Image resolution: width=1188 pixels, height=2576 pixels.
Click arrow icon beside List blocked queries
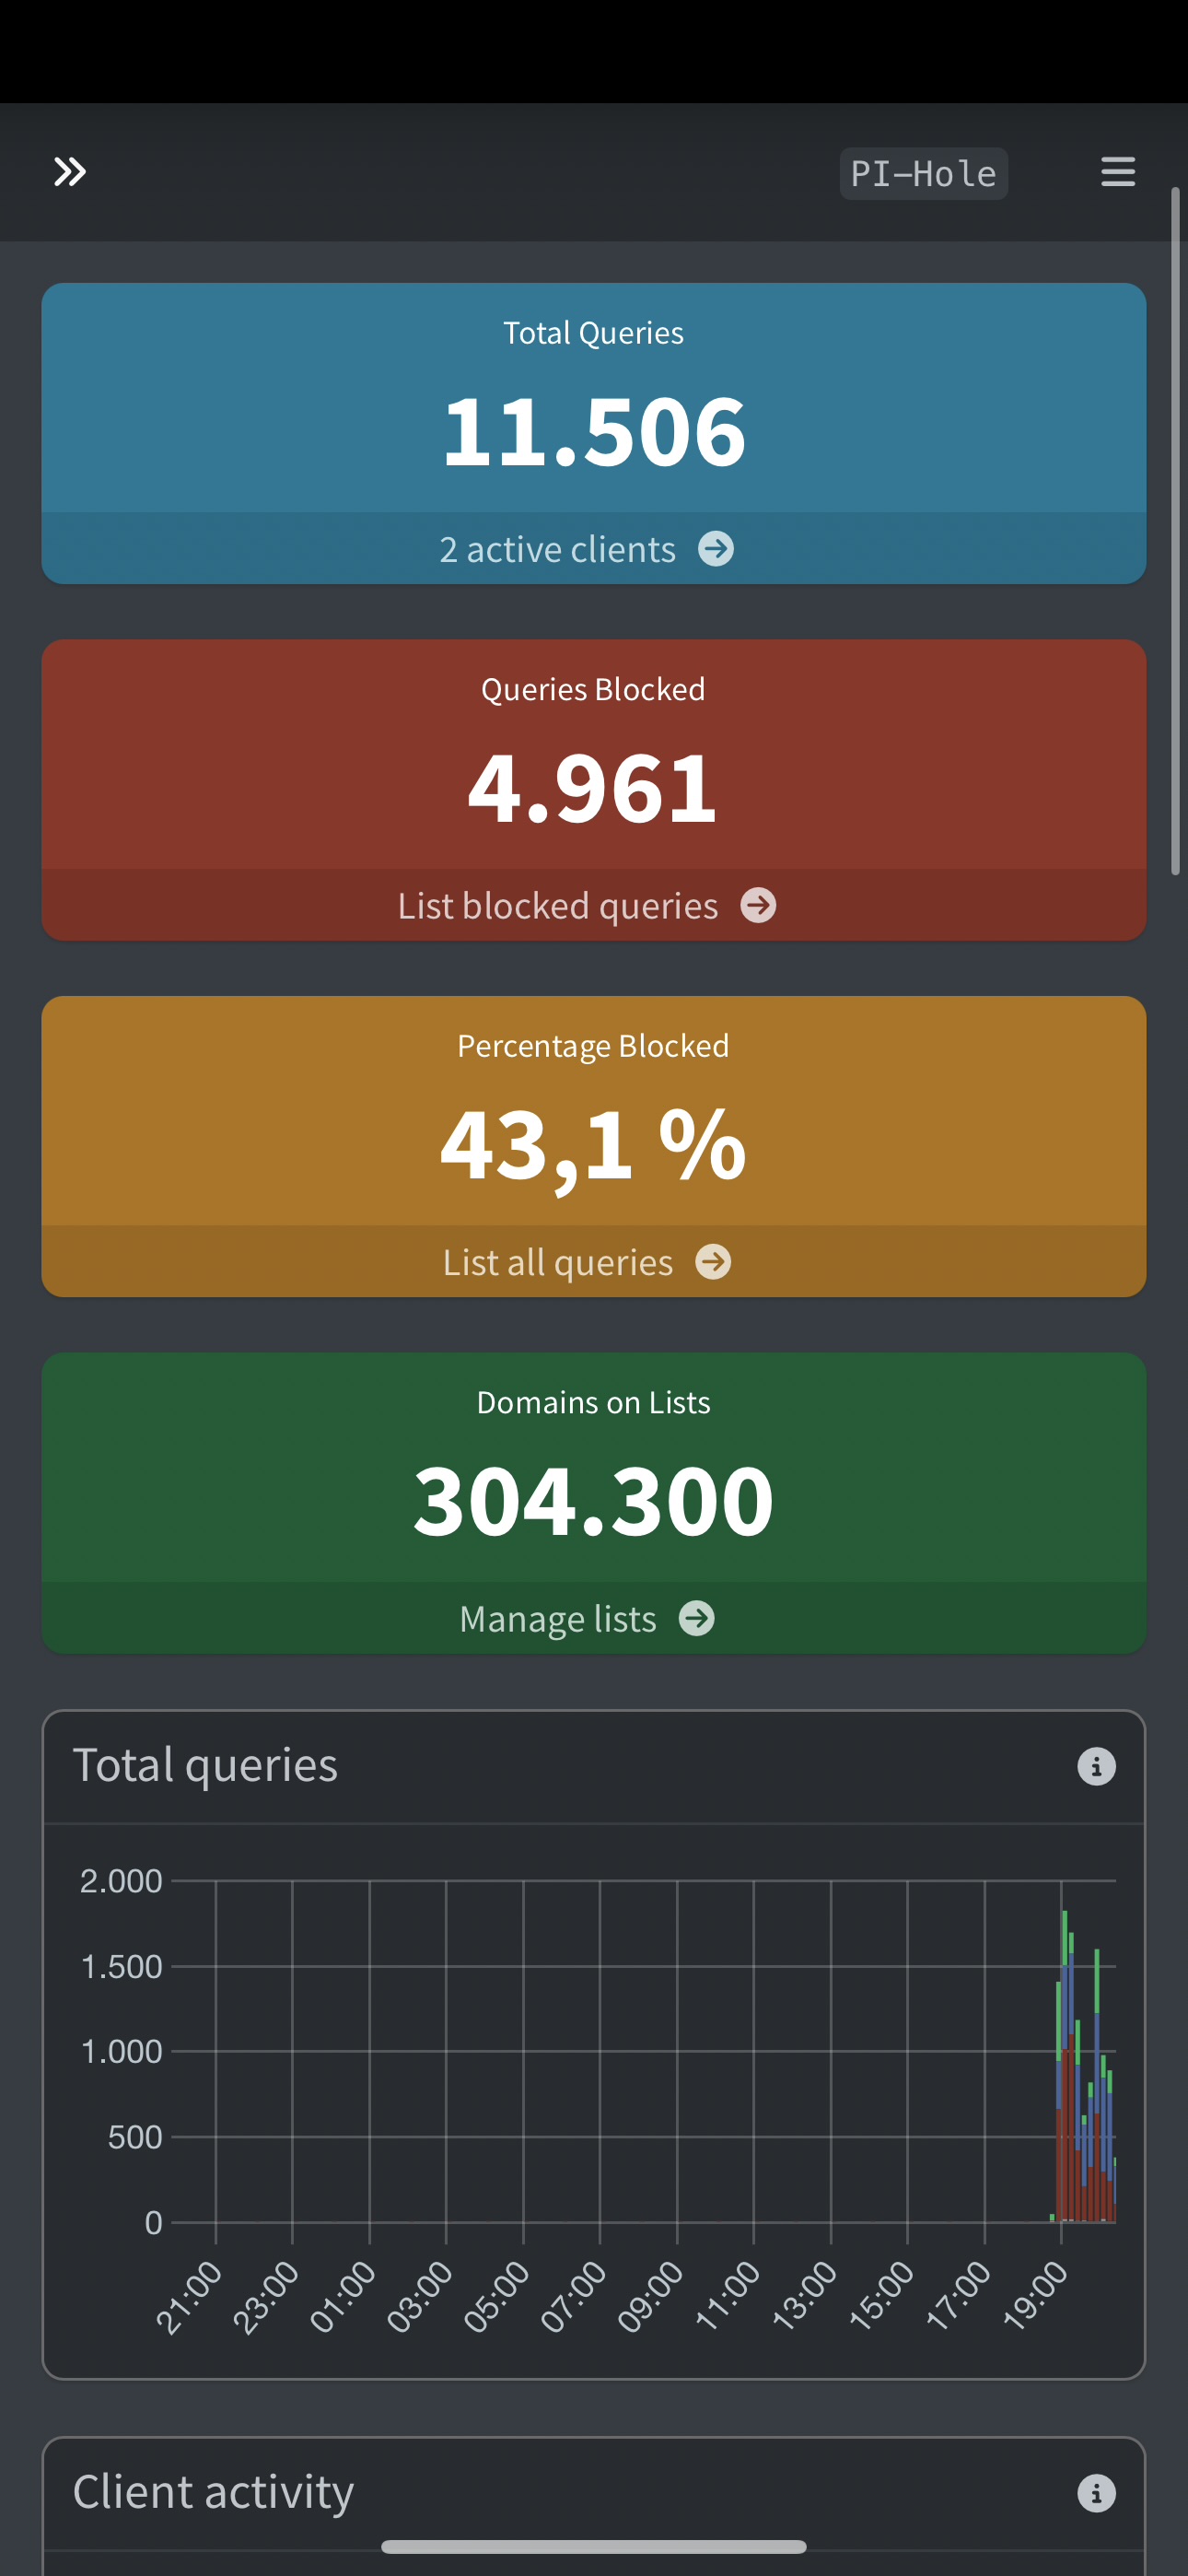(x=758, y=906)
